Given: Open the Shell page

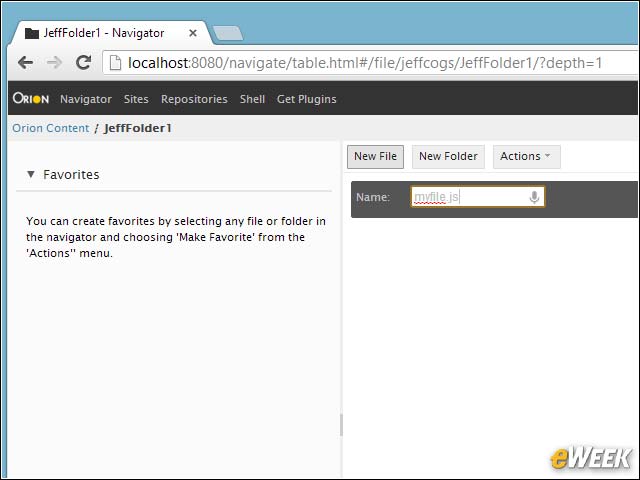Looking at the screenshot, I should 252,99.
